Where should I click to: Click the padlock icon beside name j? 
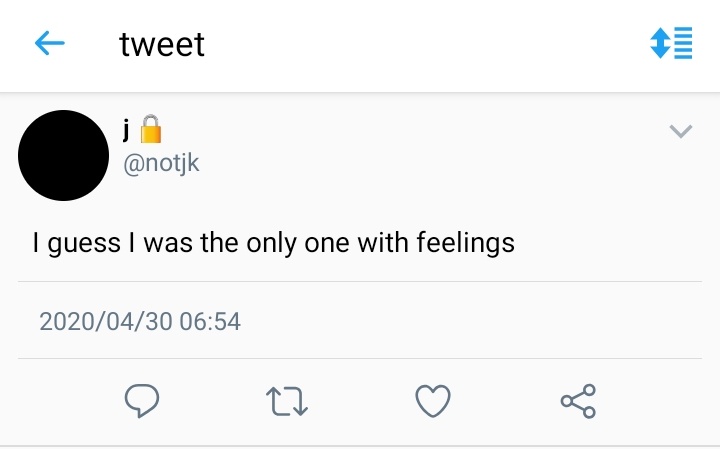pyautogui.click(x=150, y=129)
